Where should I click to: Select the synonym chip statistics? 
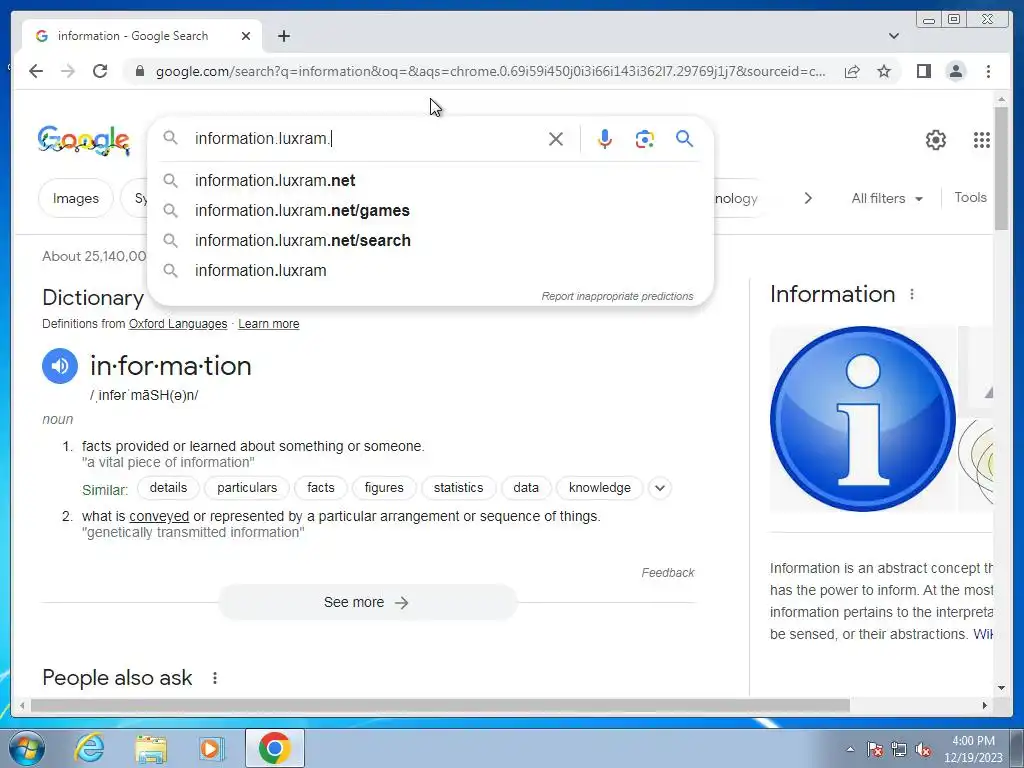[x=458, y=488]
